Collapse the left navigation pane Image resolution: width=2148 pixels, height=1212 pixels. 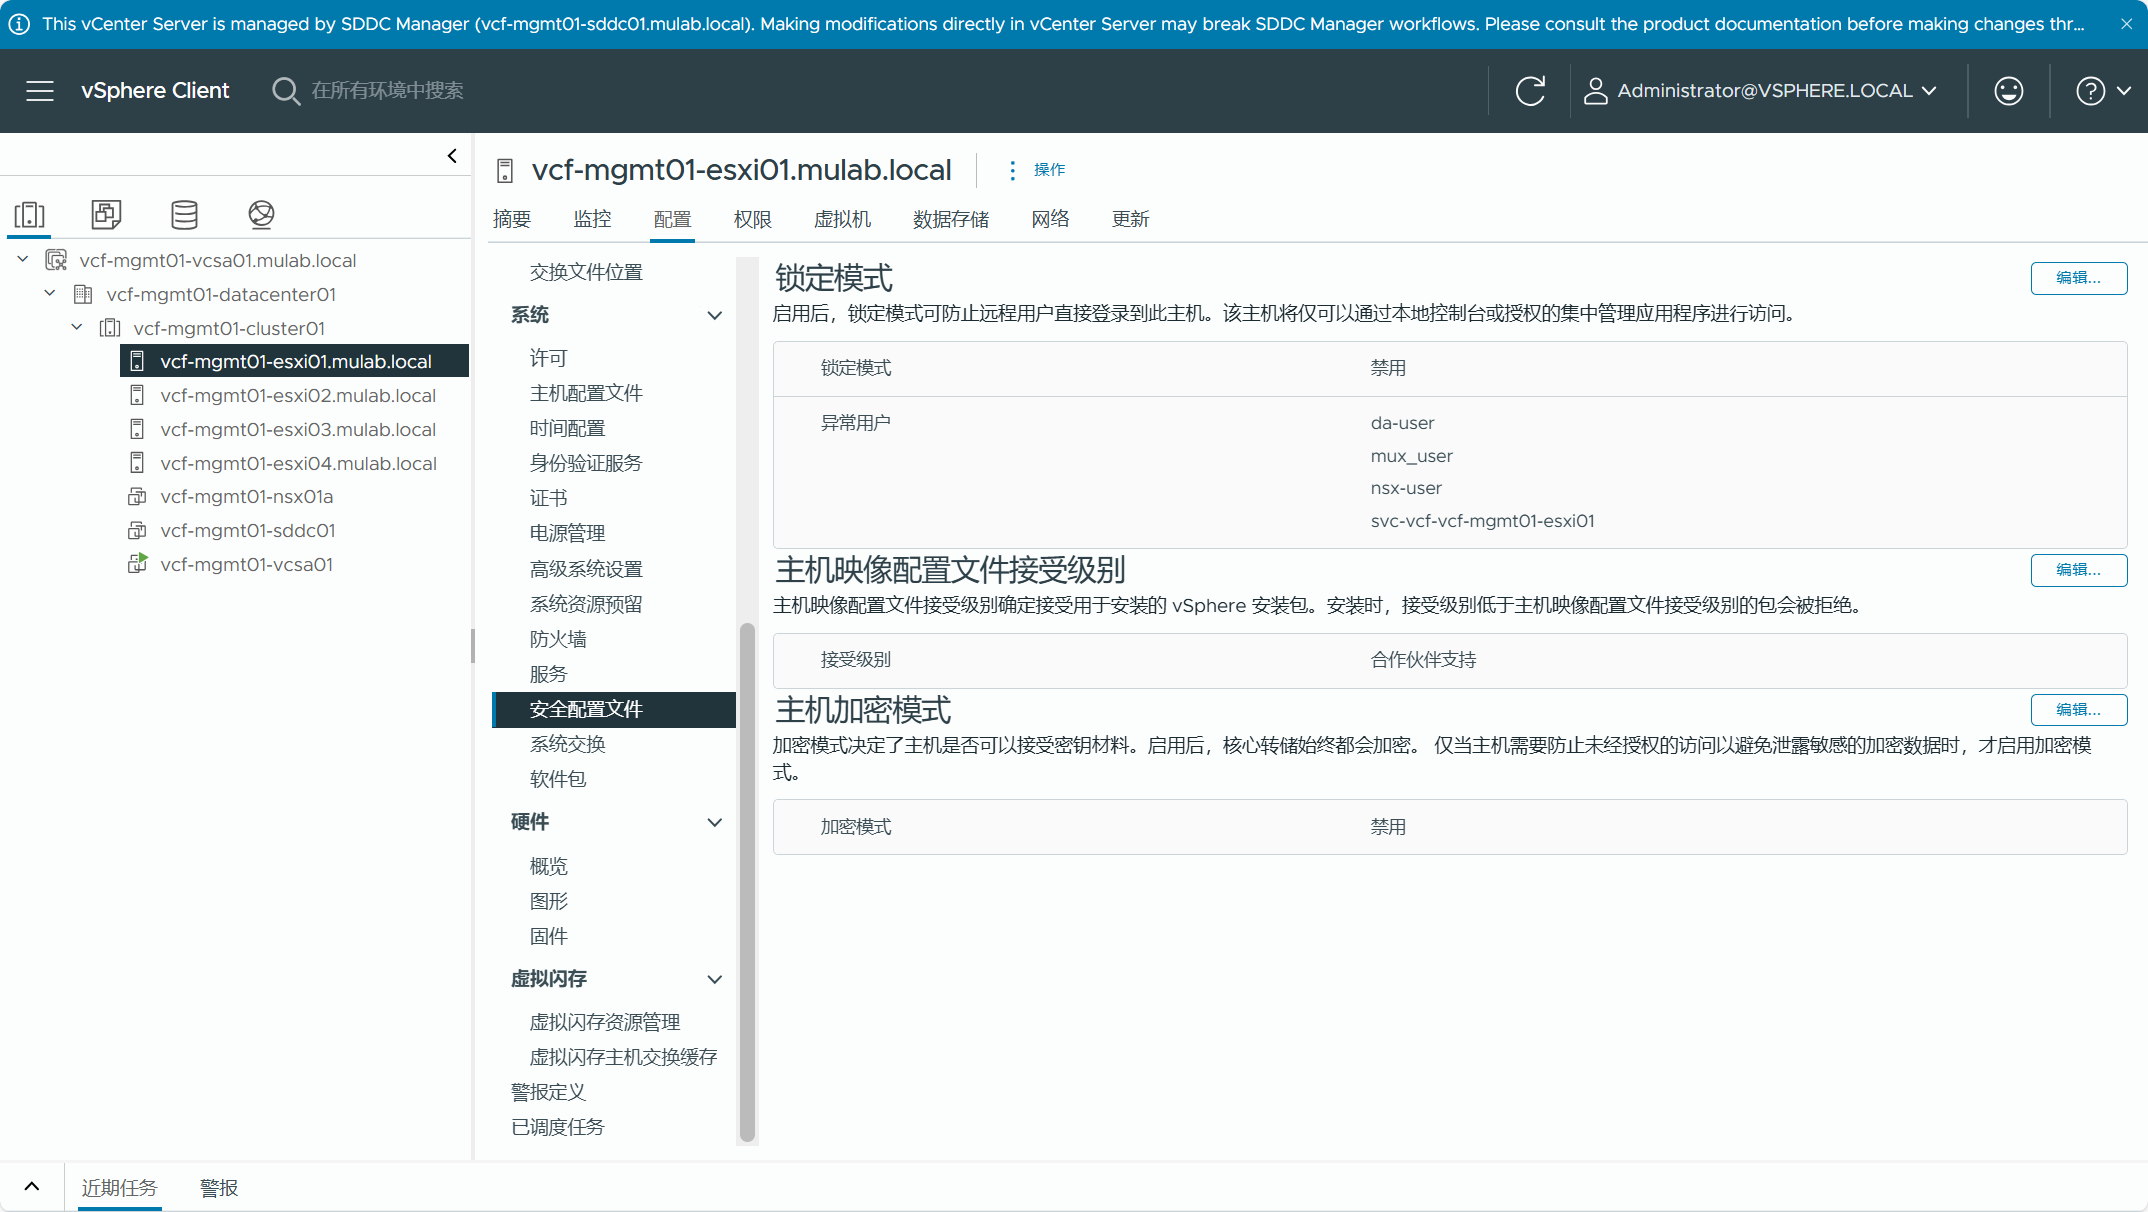[452, 156]
